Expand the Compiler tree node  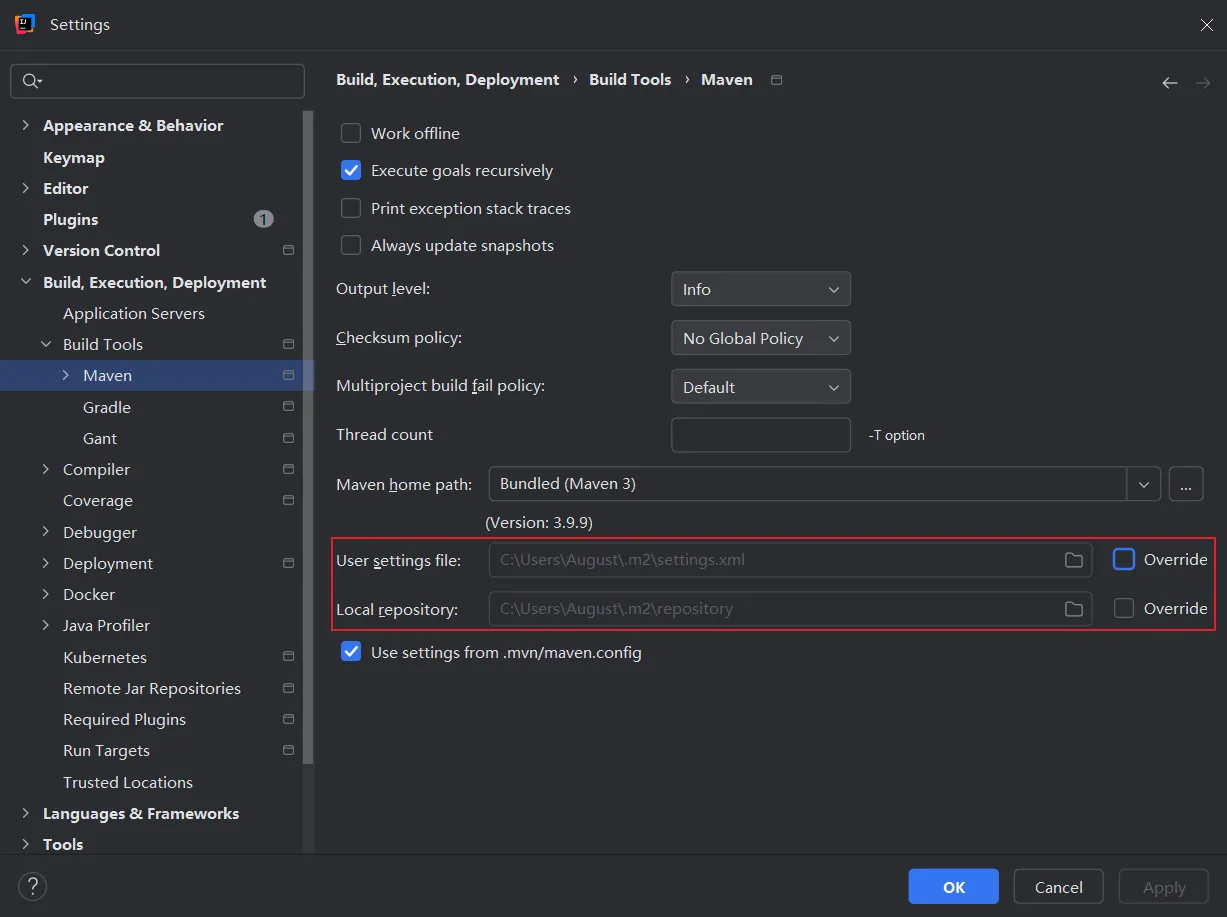pyautogui.click(x=46, y=469)
